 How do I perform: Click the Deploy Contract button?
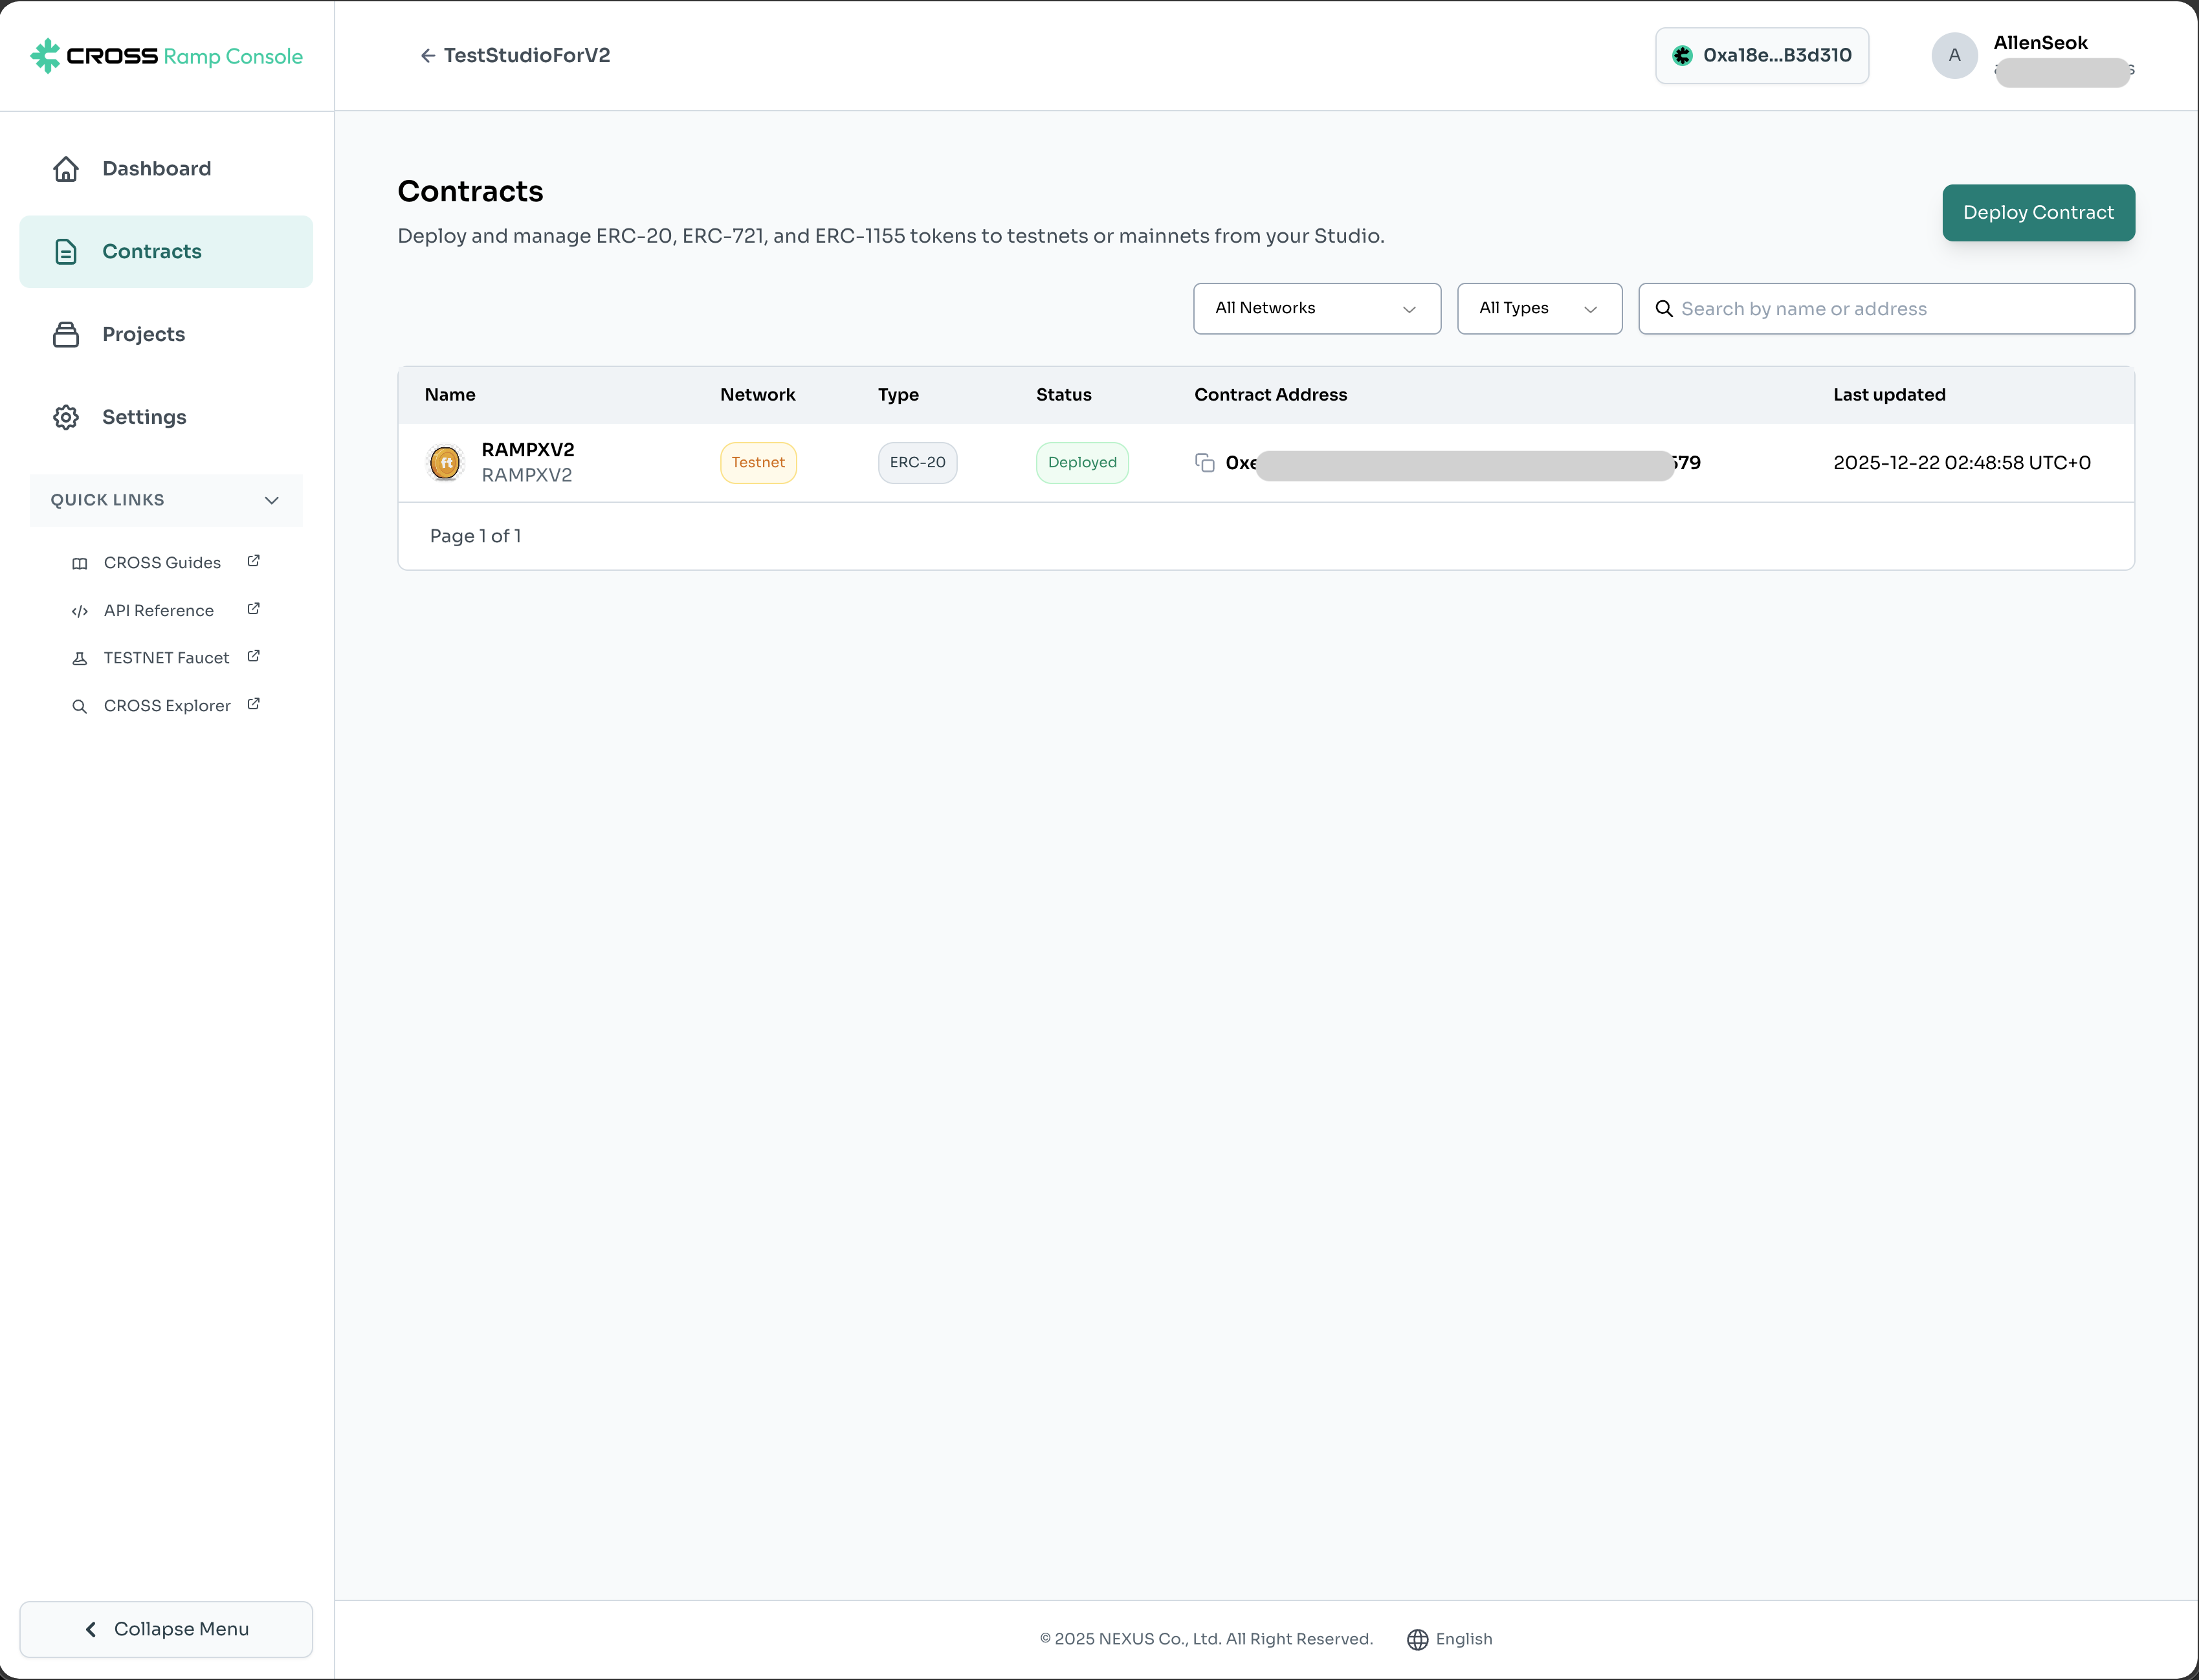(2037, 213)
